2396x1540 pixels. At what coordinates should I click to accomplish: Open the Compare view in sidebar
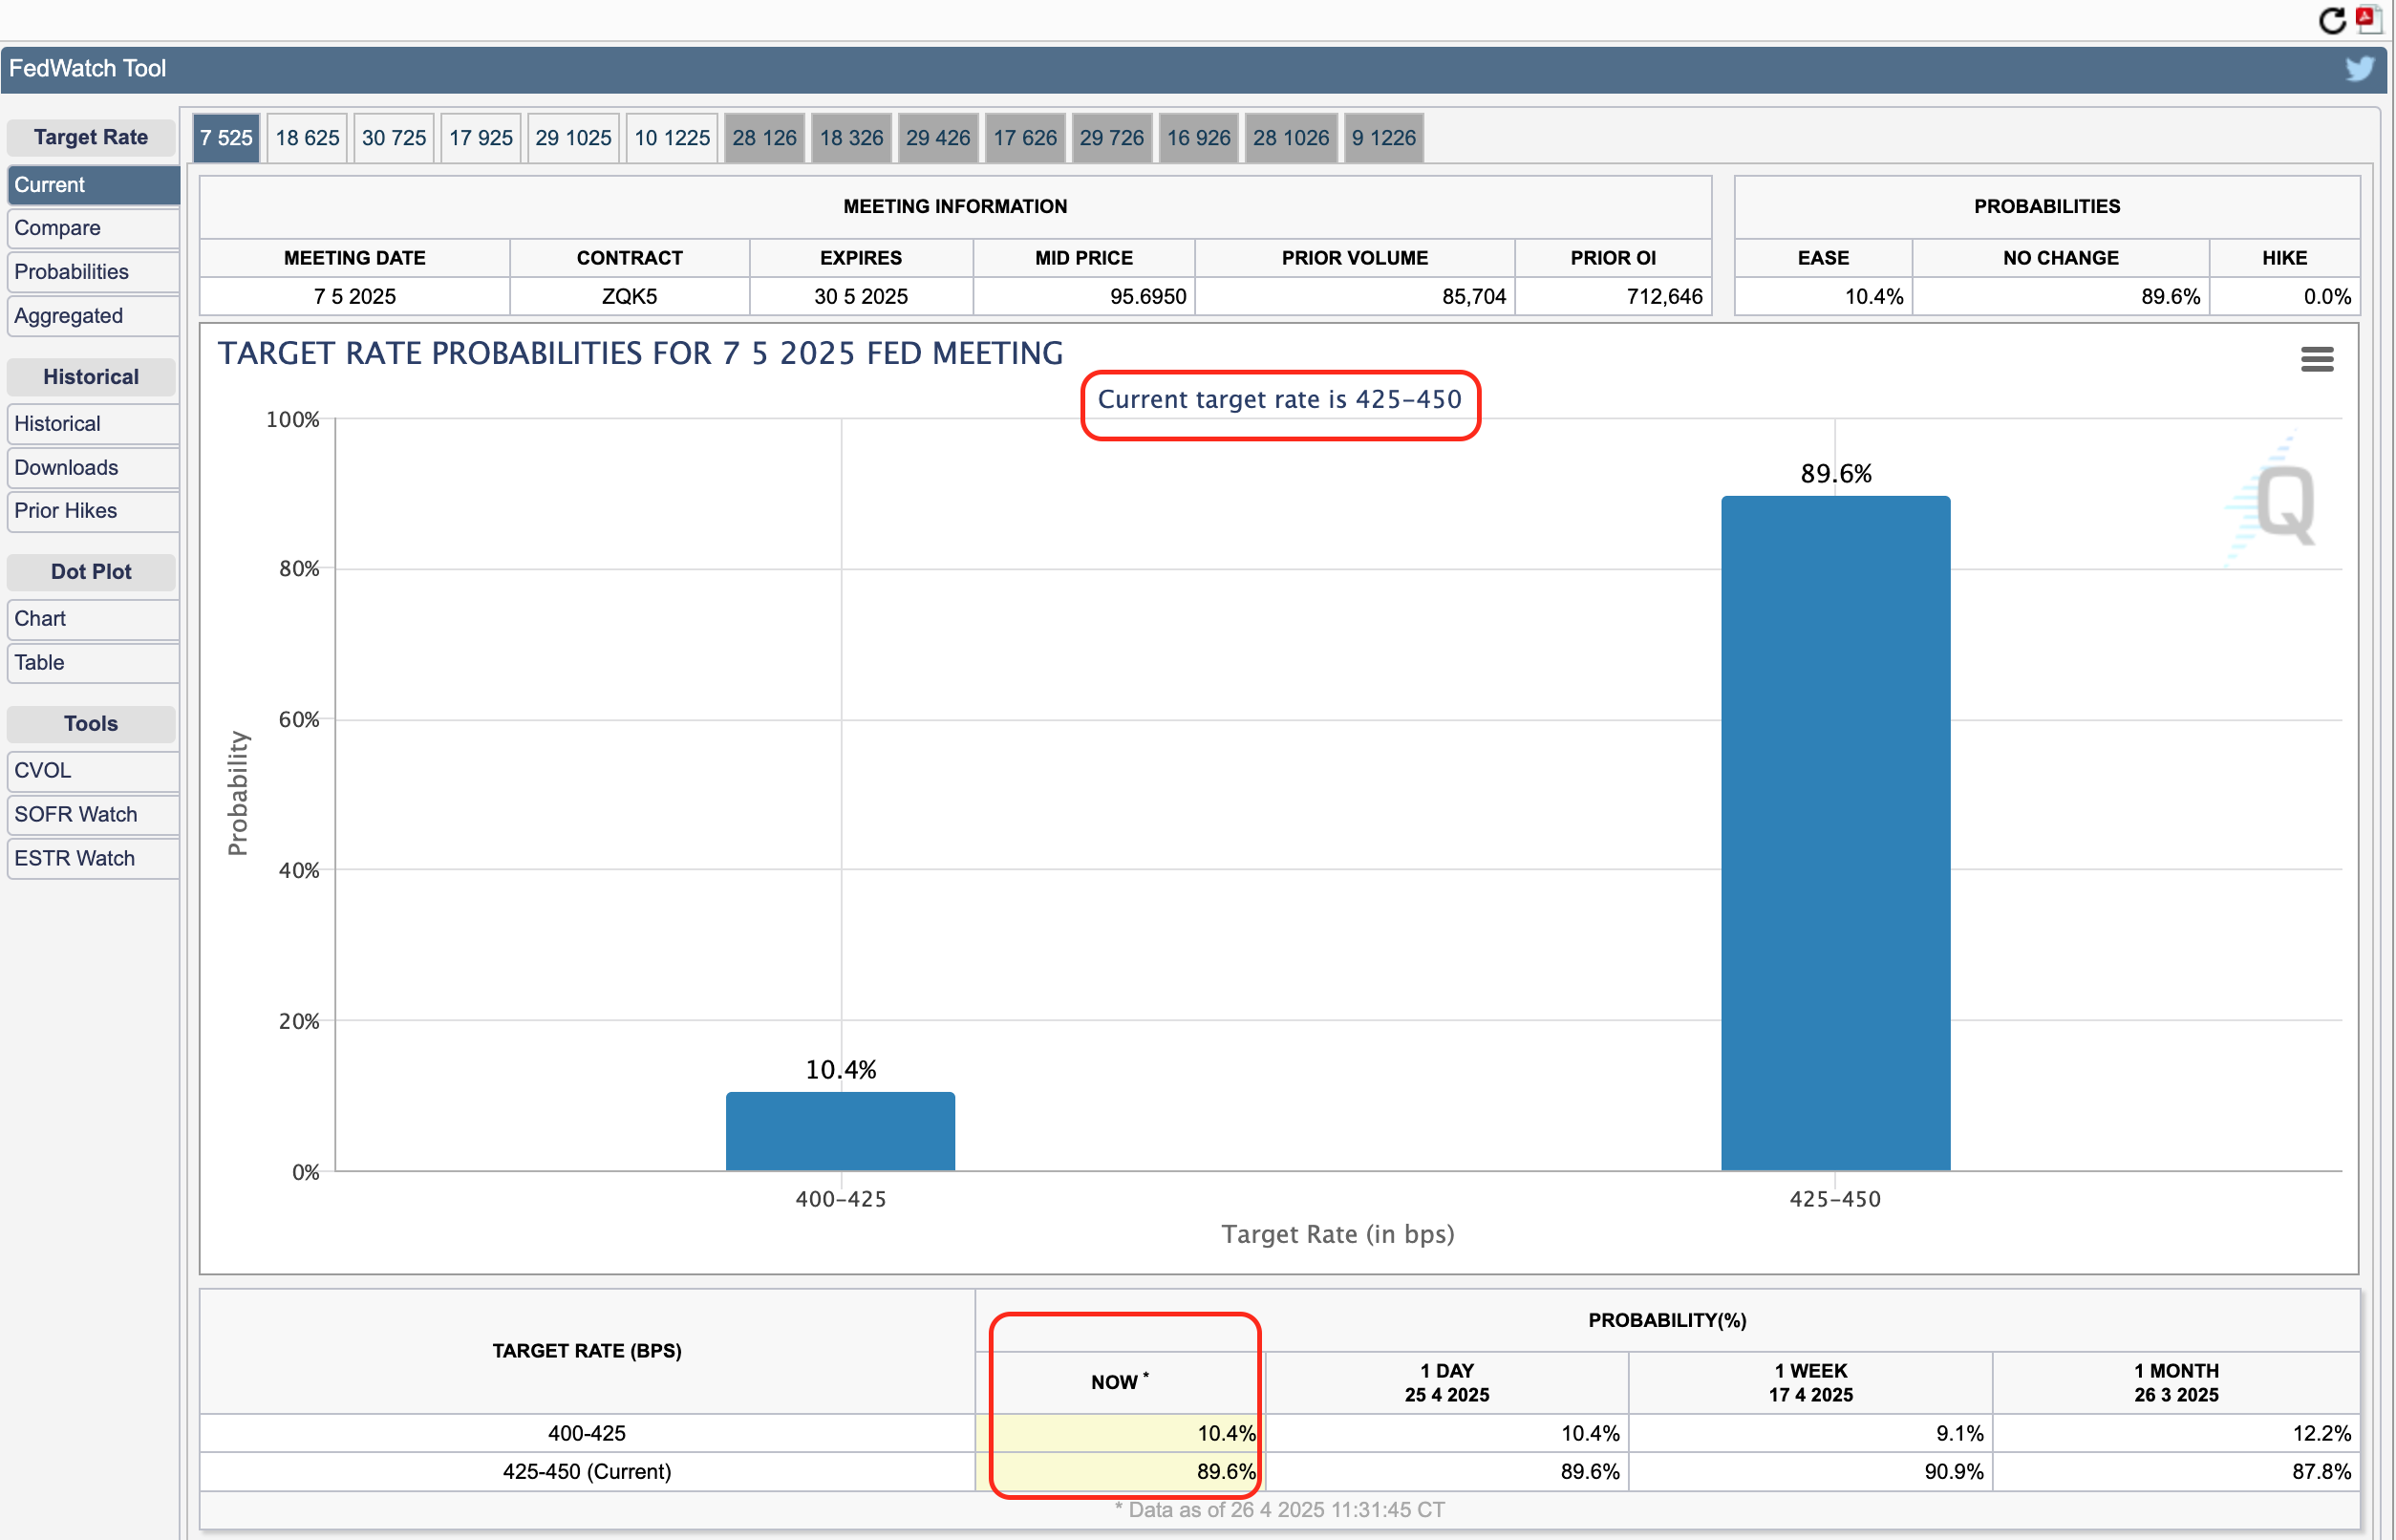click(92, 228)
